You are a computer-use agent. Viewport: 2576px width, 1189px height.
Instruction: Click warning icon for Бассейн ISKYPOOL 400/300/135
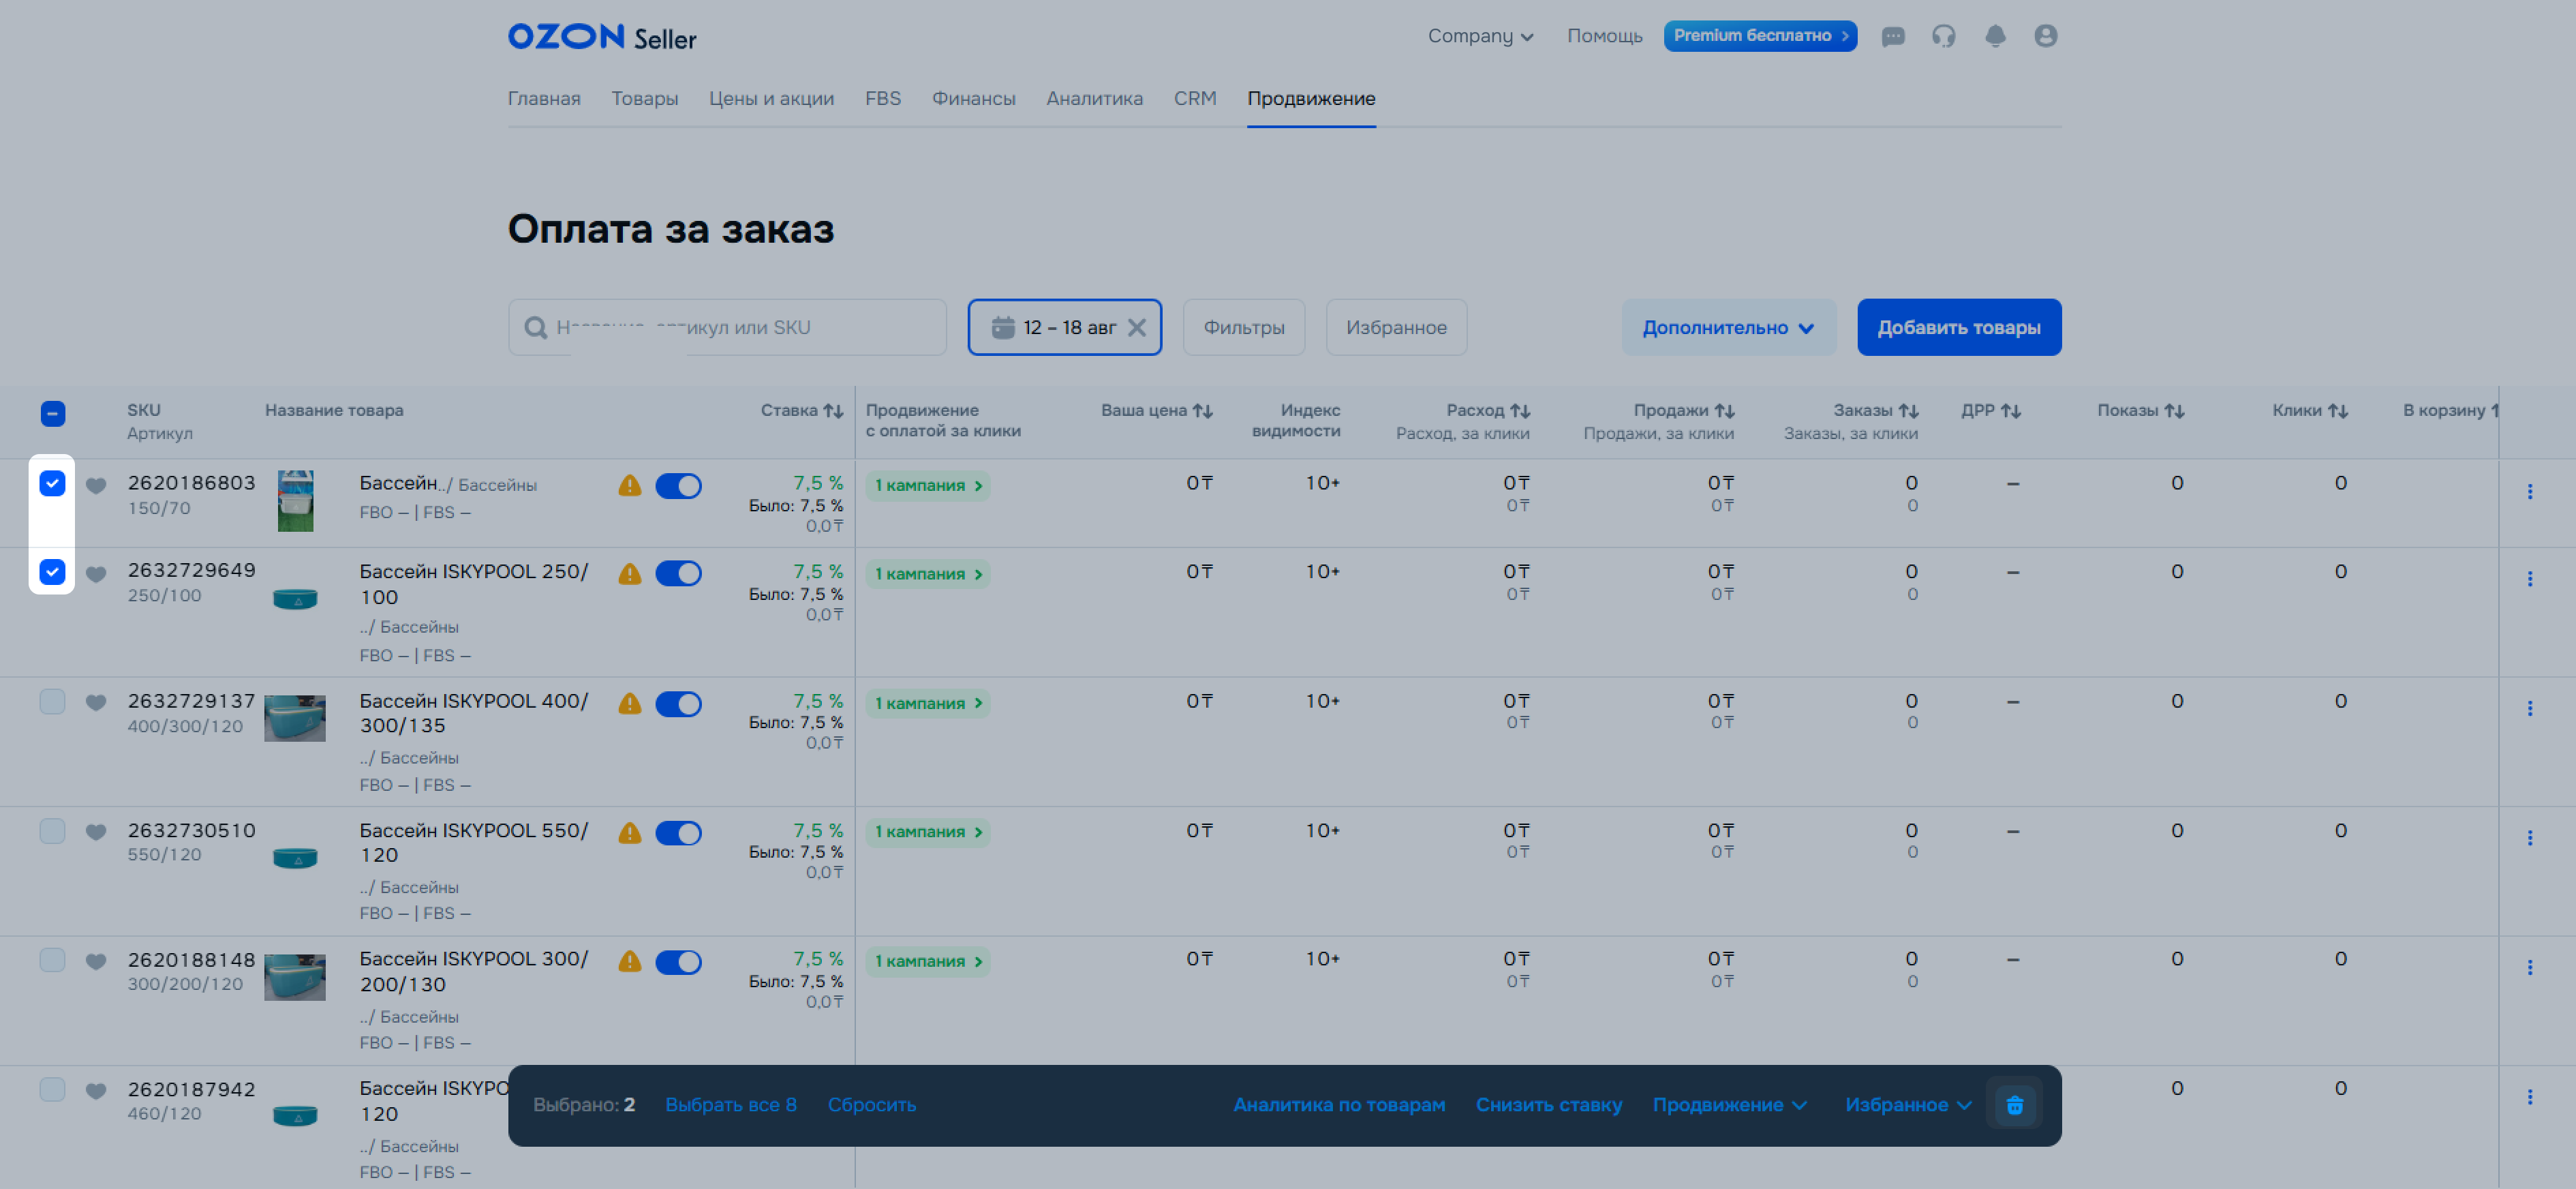coord(629,703)
